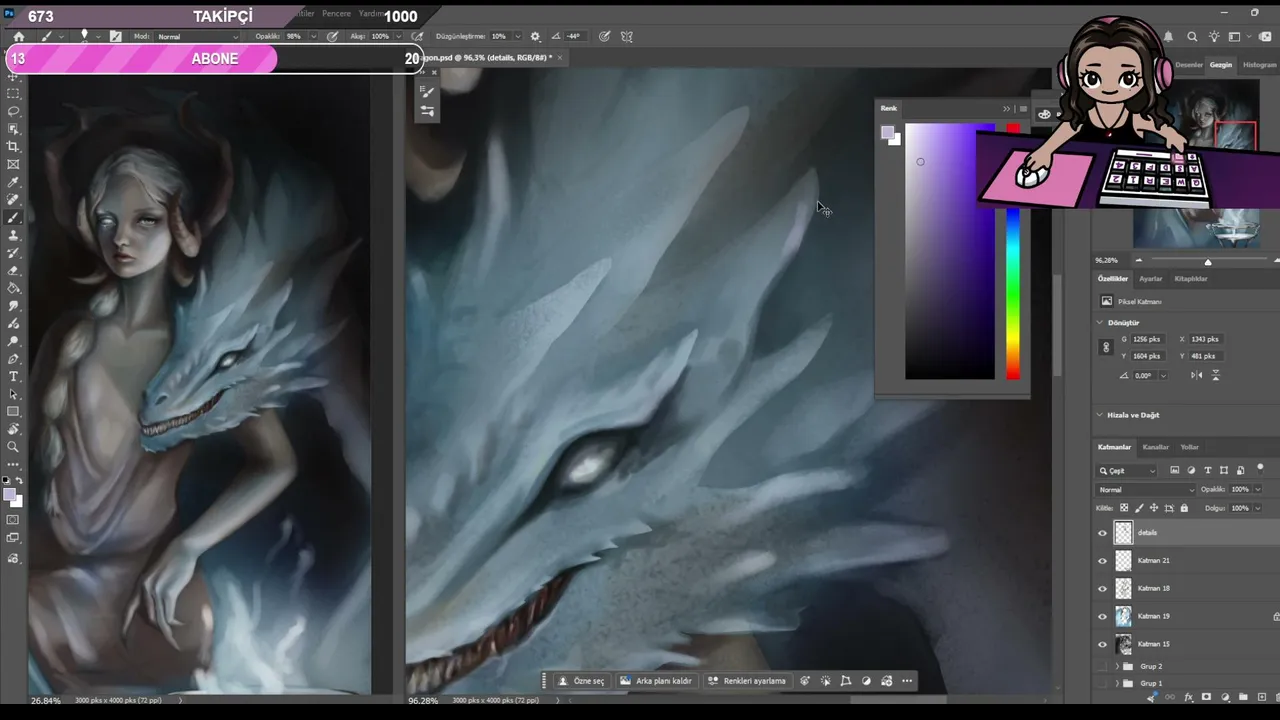Select the Path Selection tool
Image resolution: width=1280 pixels, height=720 pixels.
click(x=13, y=394)
